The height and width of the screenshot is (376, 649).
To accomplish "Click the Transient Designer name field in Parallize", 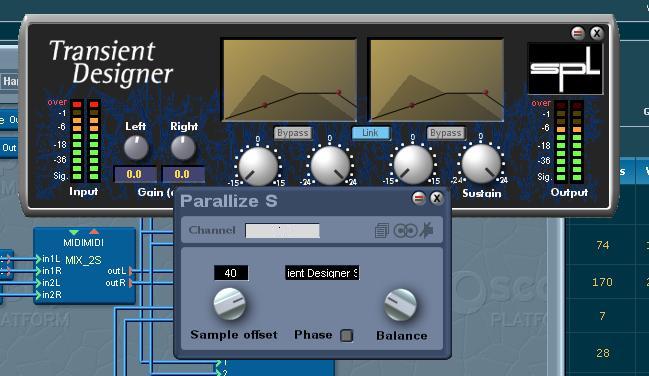I will 322,273.
